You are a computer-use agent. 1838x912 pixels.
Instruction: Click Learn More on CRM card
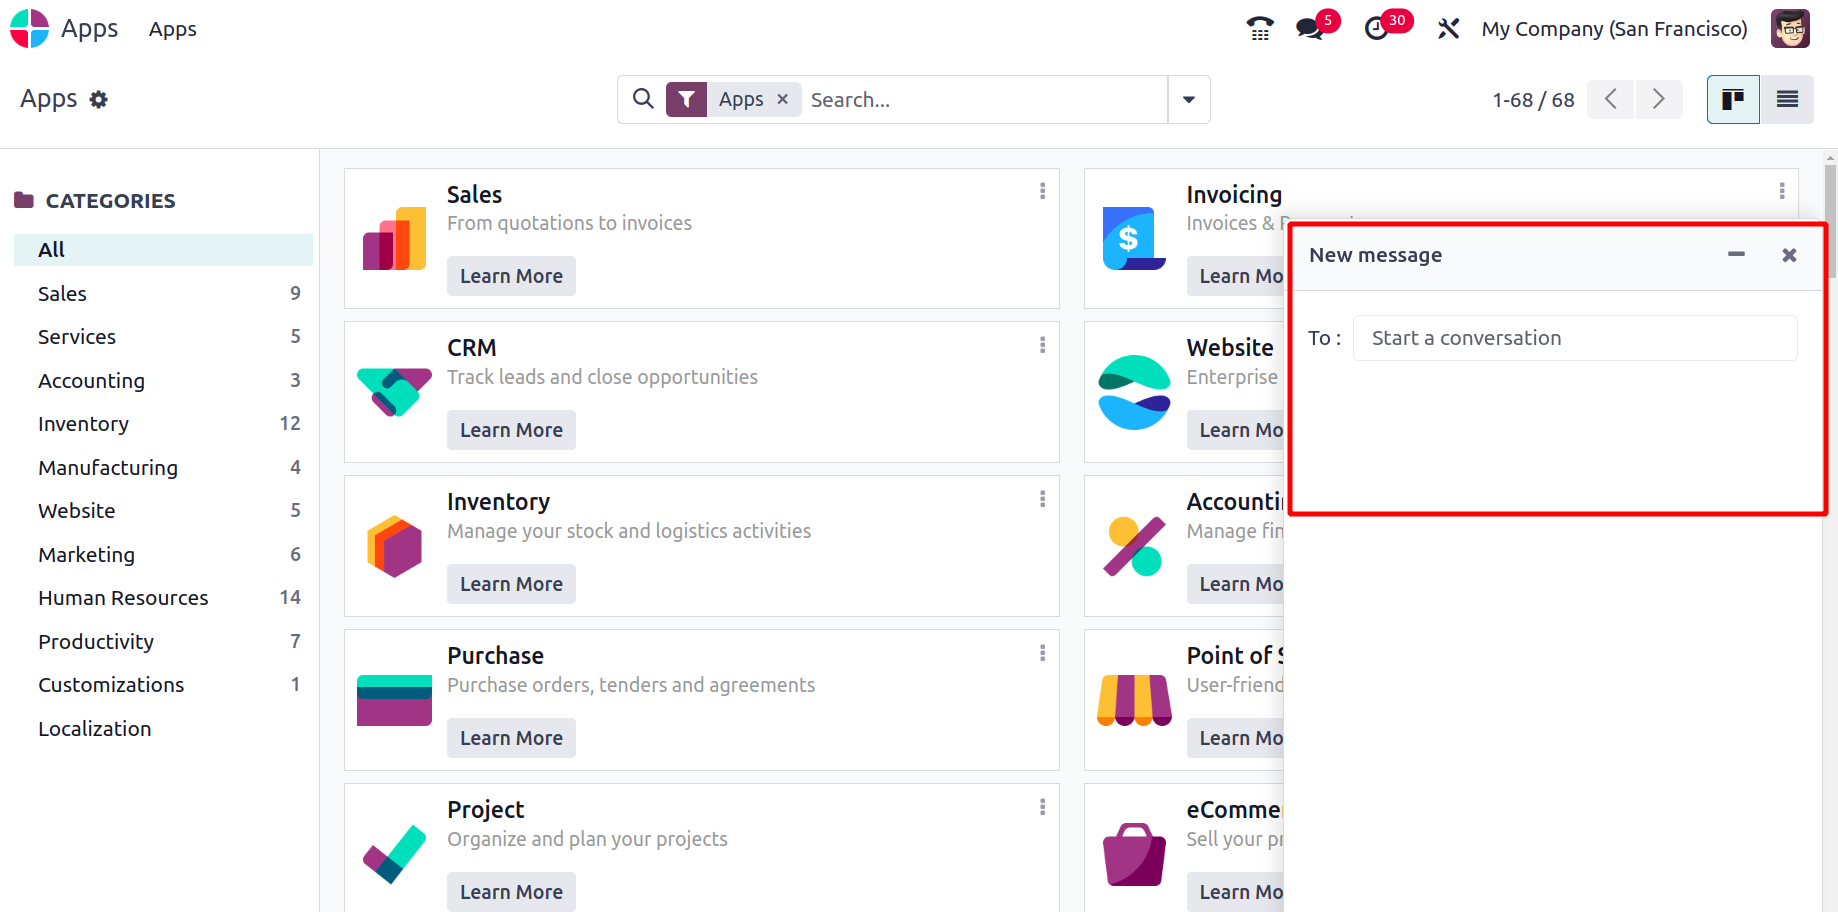click(x=511, y=430)
